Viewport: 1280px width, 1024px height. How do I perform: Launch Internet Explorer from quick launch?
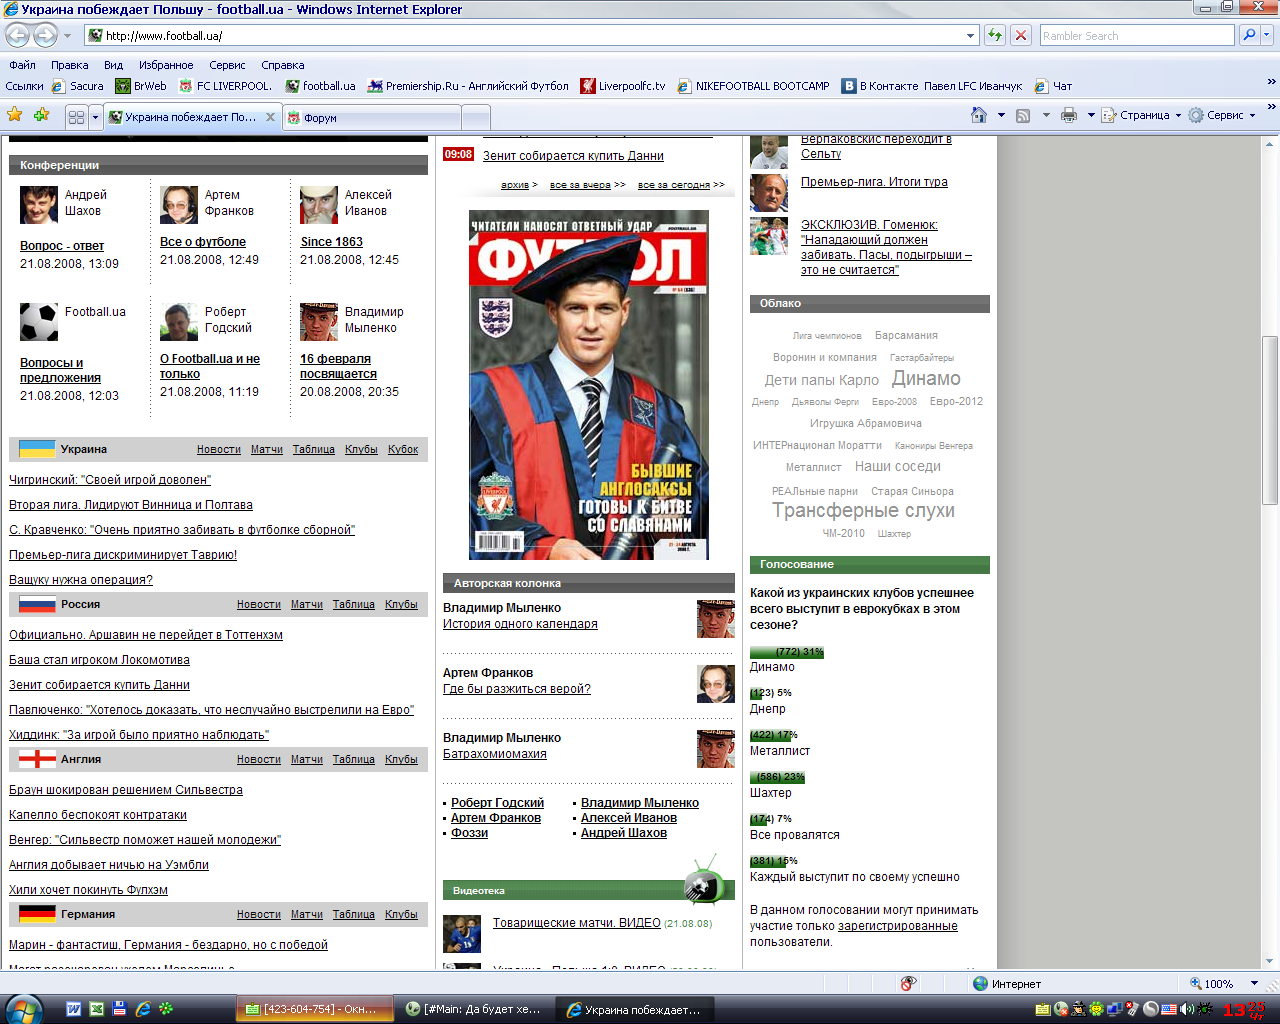tap(143, 1009)
